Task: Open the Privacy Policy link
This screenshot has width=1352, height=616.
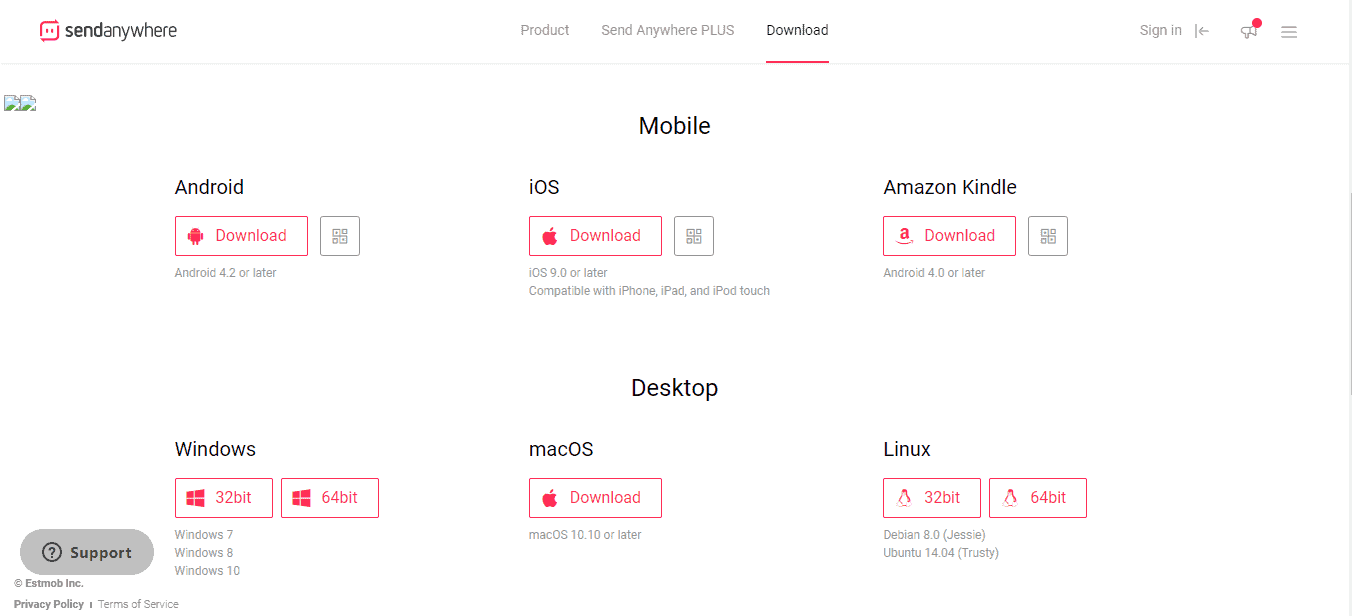Action: 49,604
